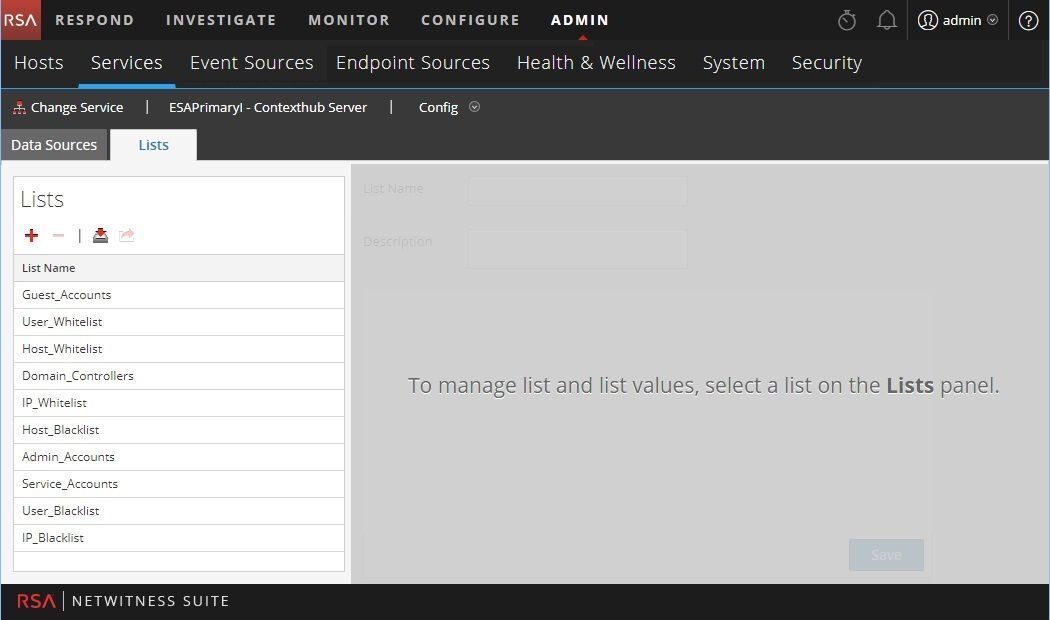
Task: Switch to the Data Sources tab
Action: click(54, 145)
